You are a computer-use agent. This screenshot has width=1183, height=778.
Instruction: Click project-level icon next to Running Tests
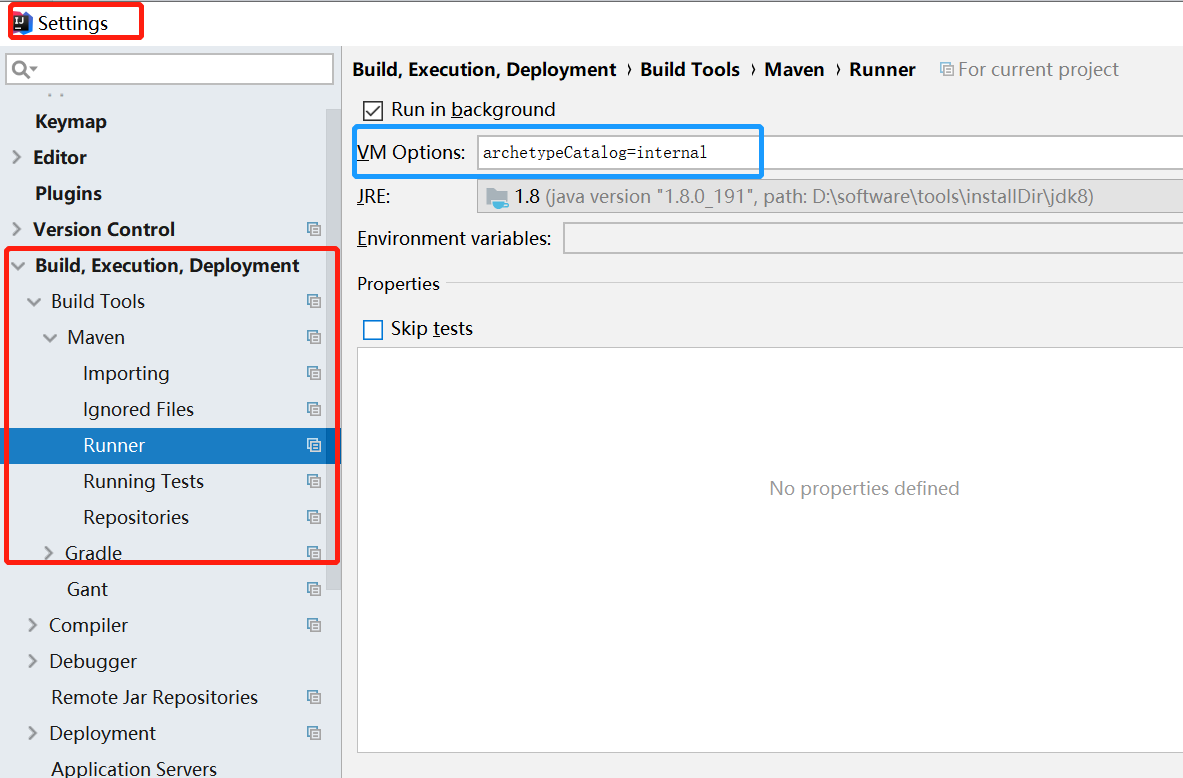(x=314, y=481)
